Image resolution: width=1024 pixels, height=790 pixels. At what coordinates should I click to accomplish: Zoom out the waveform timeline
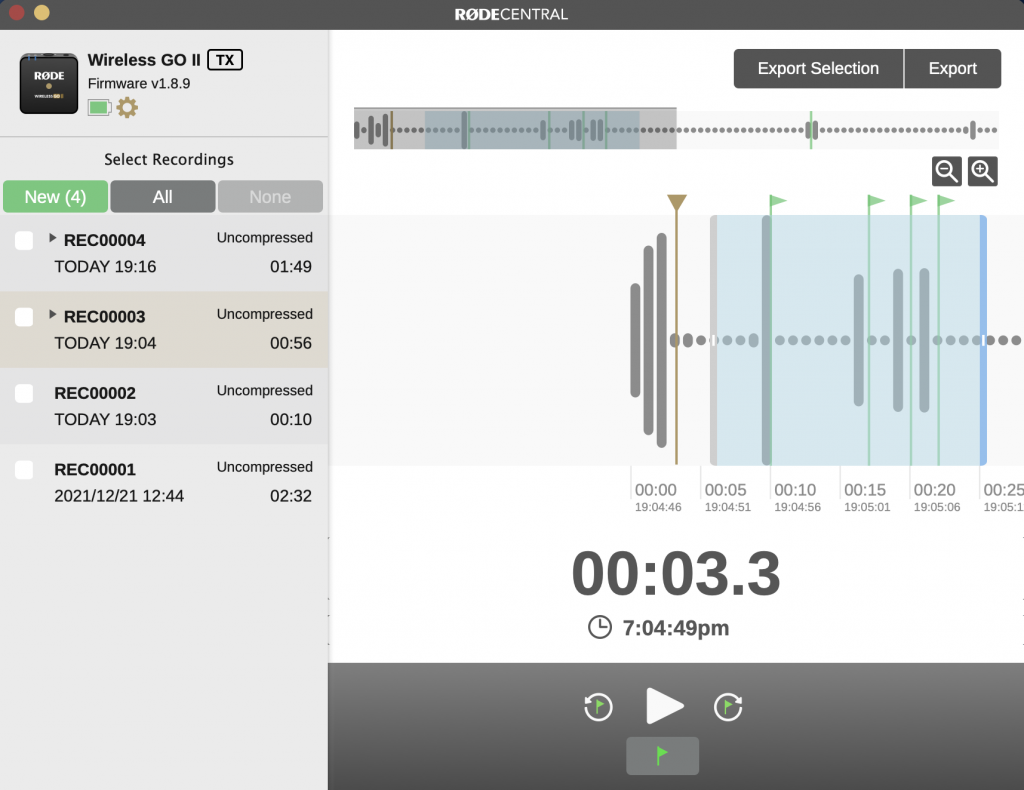946,172
